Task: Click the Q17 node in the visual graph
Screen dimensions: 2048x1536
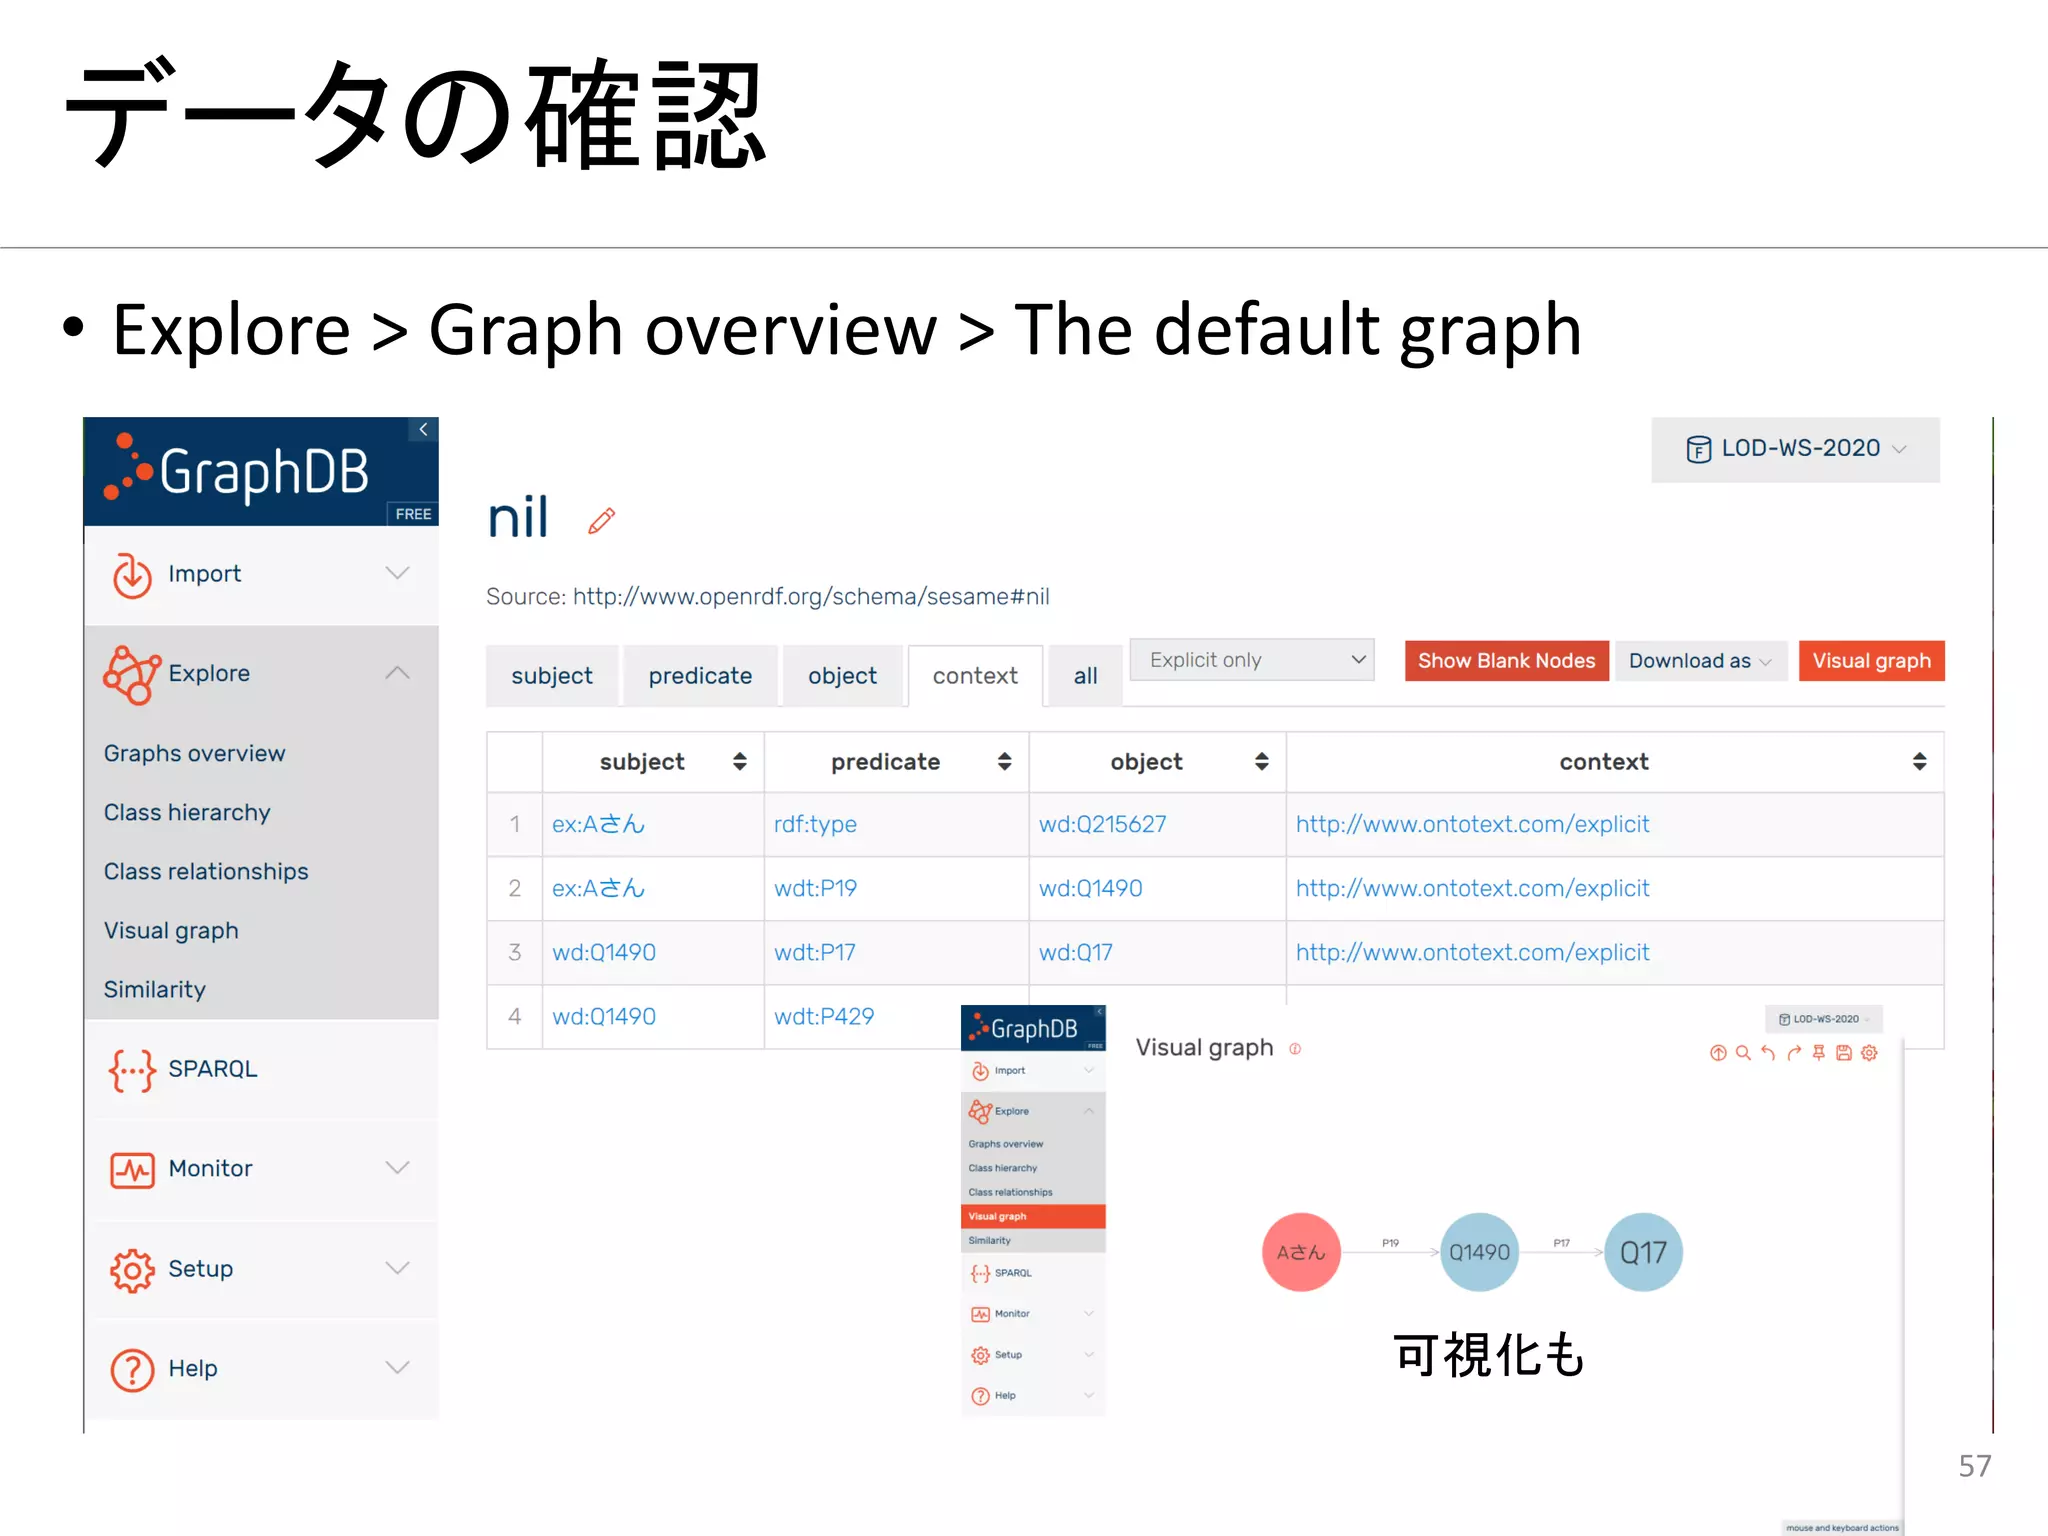Action: (1643, 1252)
